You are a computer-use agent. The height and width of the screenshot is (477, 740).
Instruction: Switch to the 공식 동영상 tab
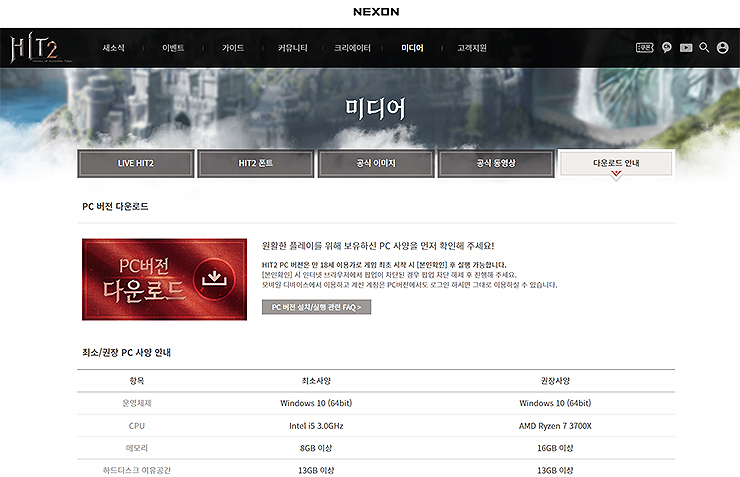coord(496,163)
